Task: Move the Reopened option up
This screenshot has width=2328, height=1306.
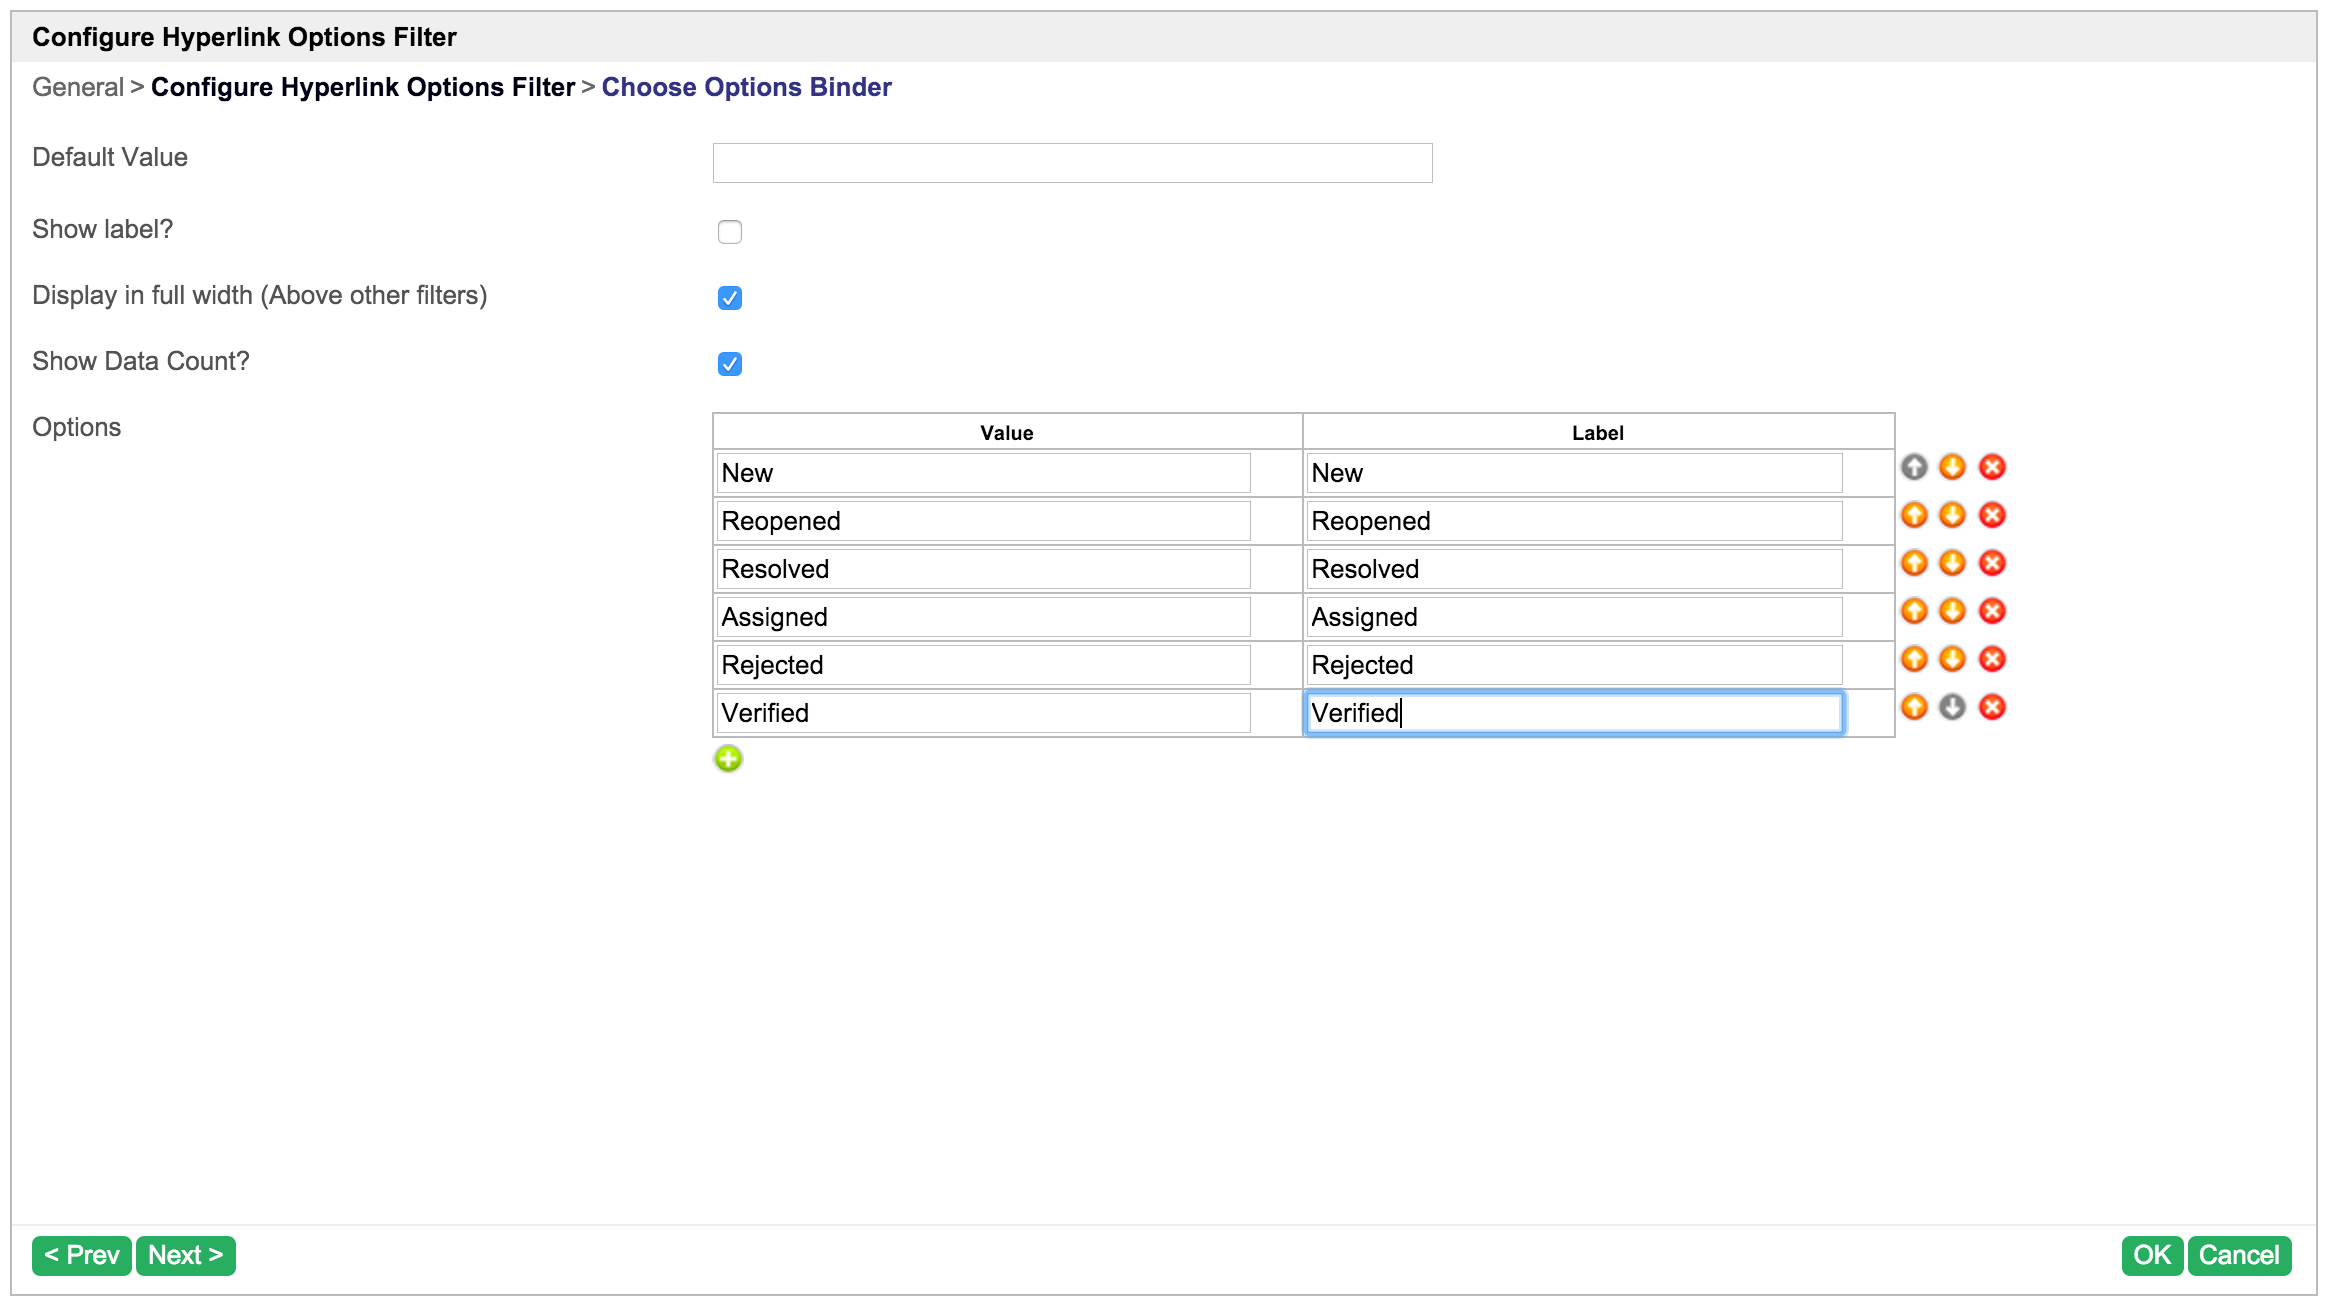Action: [x=1914, y=515]
